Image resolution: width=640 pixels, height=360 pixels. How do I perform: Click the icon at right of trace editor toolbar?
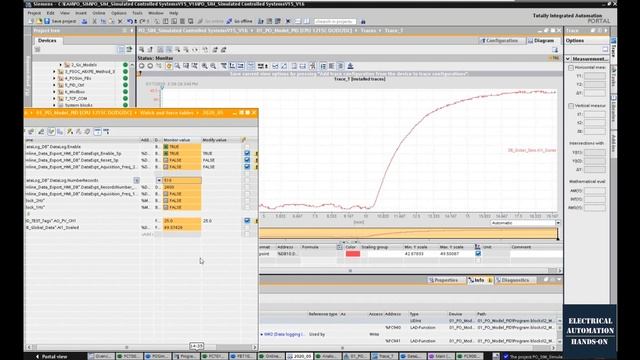tap(555, 49)
